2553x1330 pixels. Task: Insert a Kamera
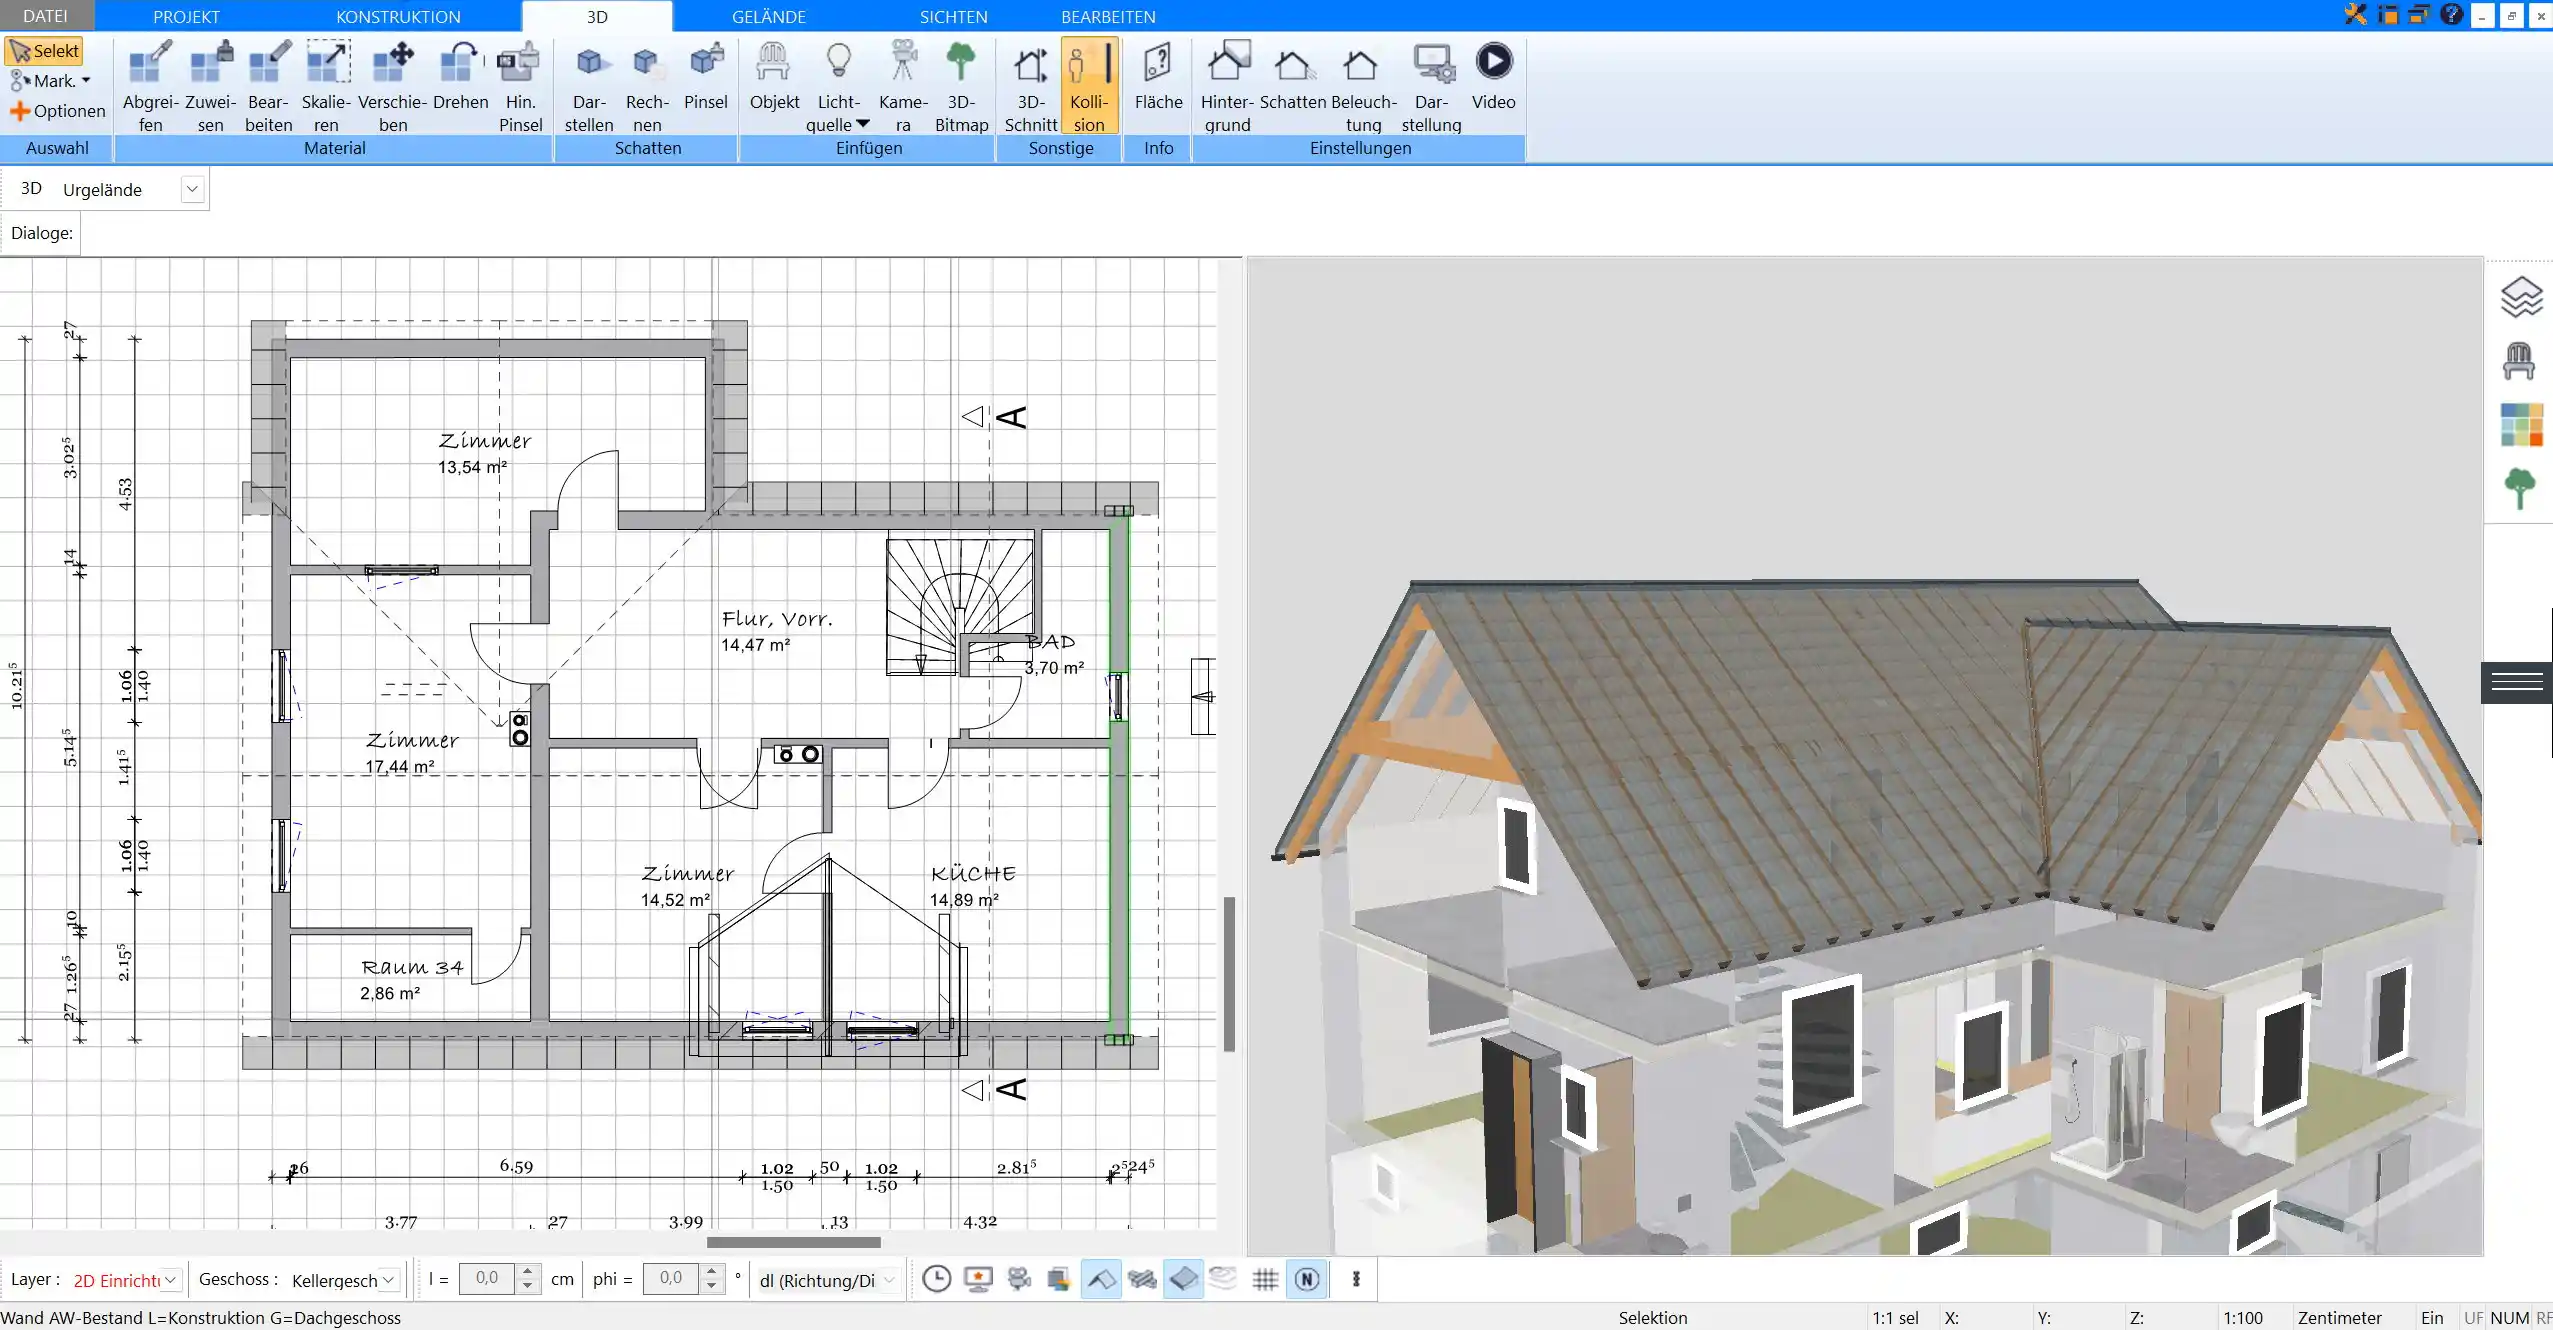point(903,86)
